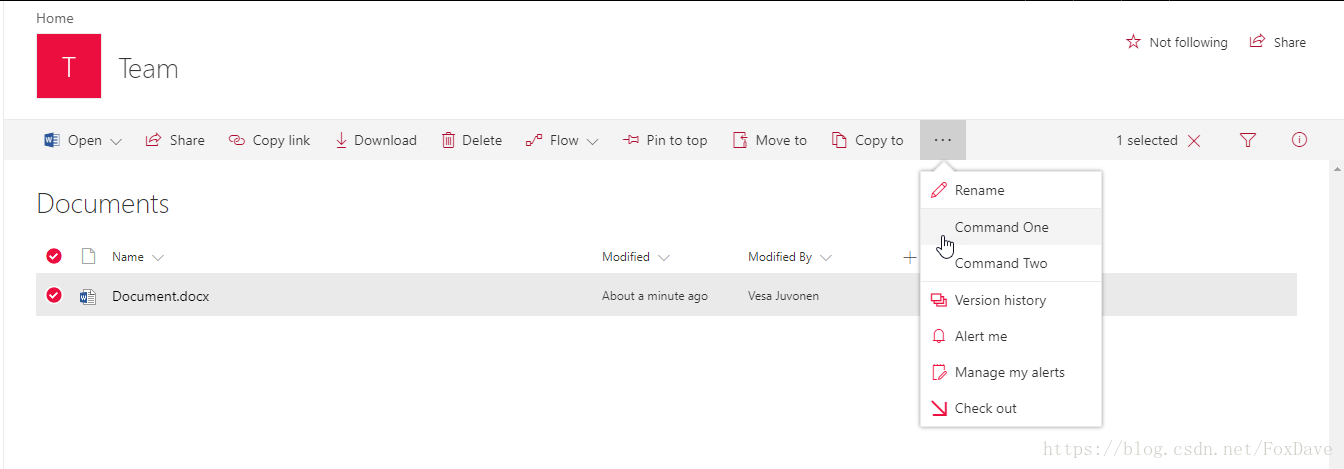1344x469 pixels.
Task: Click the Share icon in command bar
Action: pos(153,140)
